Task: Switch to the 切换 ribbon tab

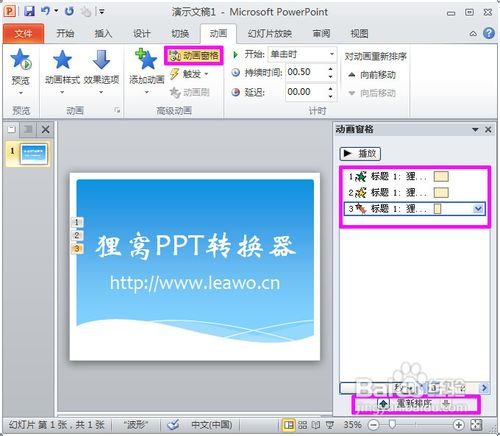Action: 180,33
